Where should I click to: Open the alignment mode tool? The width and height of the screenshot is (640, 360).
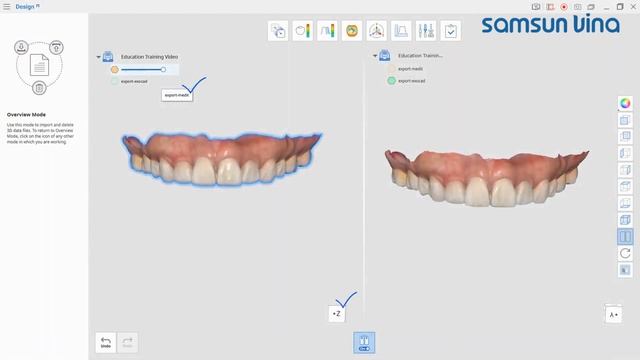278,31
